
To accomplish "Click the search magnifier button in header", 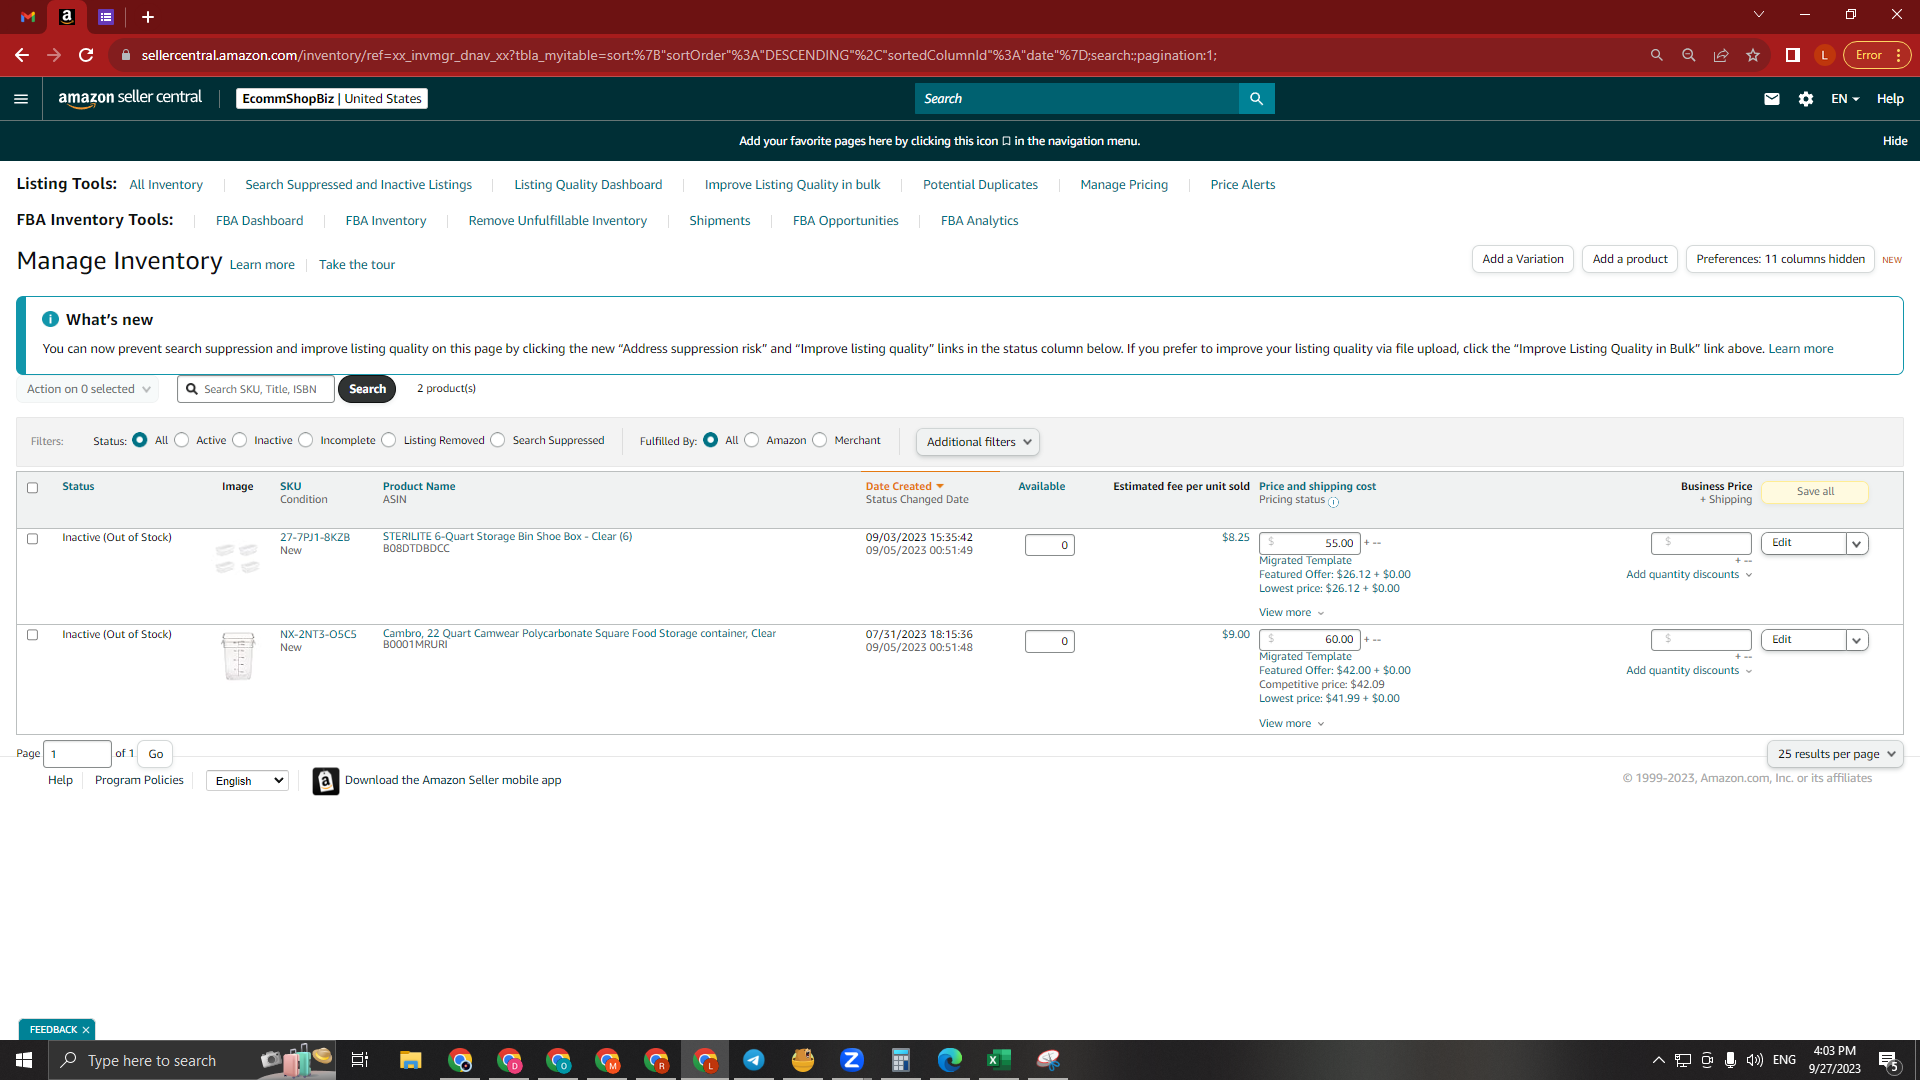I will coord(1256,99).
